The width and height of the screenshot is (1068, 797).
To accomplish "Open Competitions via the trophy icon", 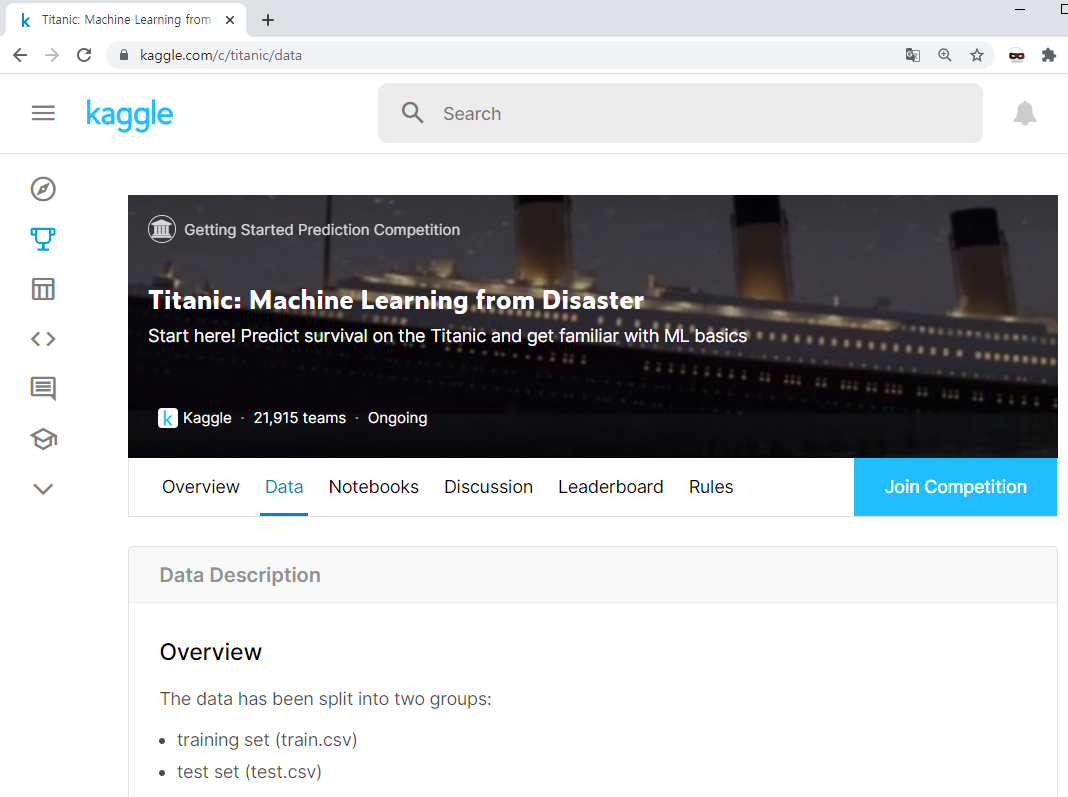I will [x=43, y=239].
